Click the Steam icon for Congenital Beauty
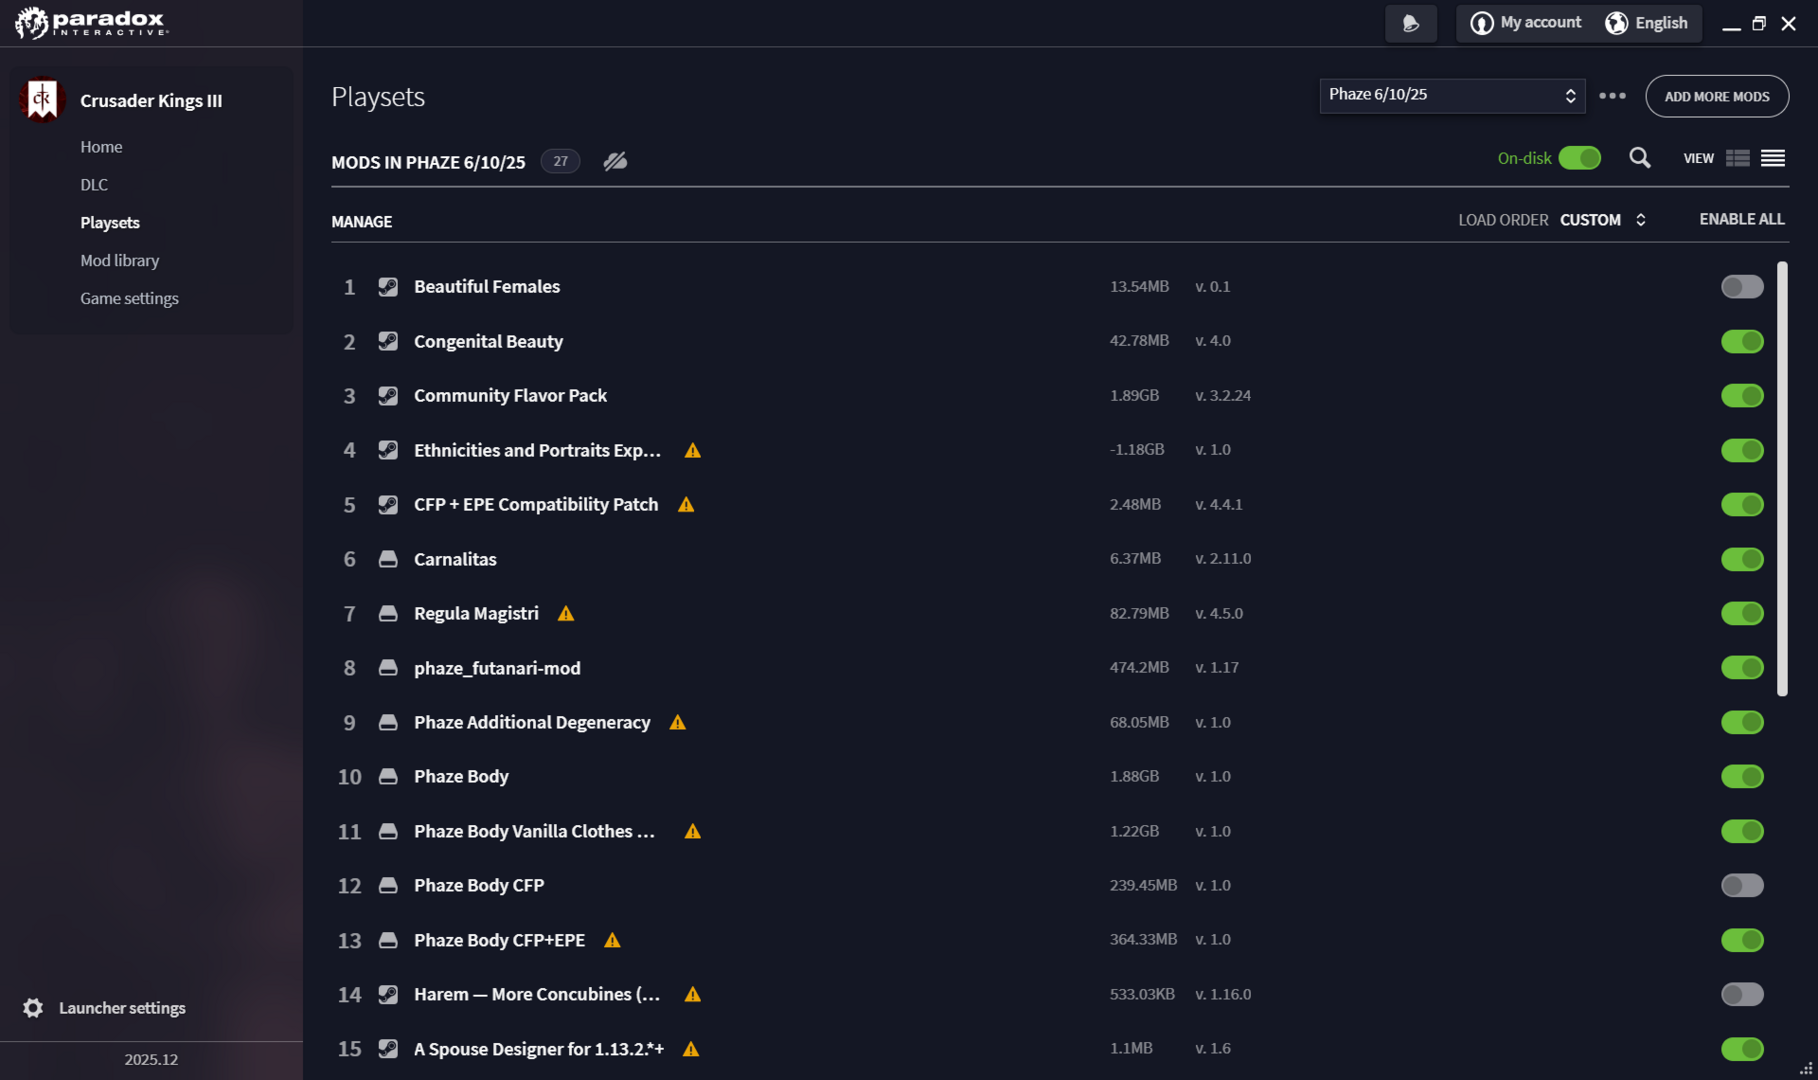Screen dimensions: 1818x1080 pos(388,341)
